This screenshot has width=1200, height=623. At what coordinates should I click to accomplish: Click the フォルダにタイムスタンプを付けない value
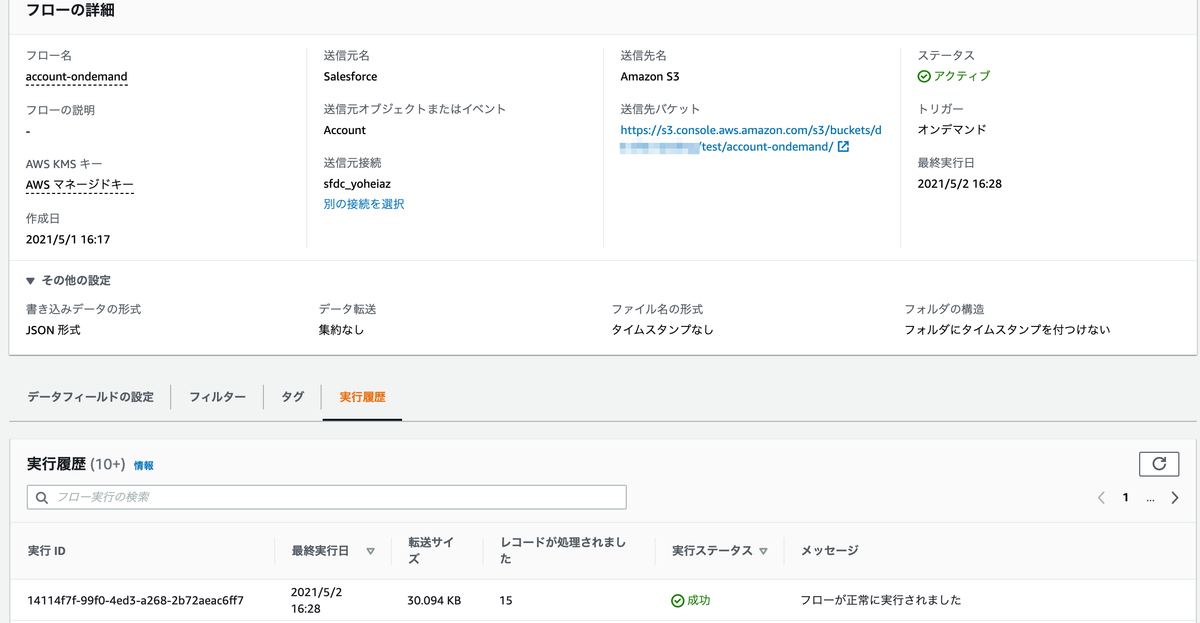1007,330
